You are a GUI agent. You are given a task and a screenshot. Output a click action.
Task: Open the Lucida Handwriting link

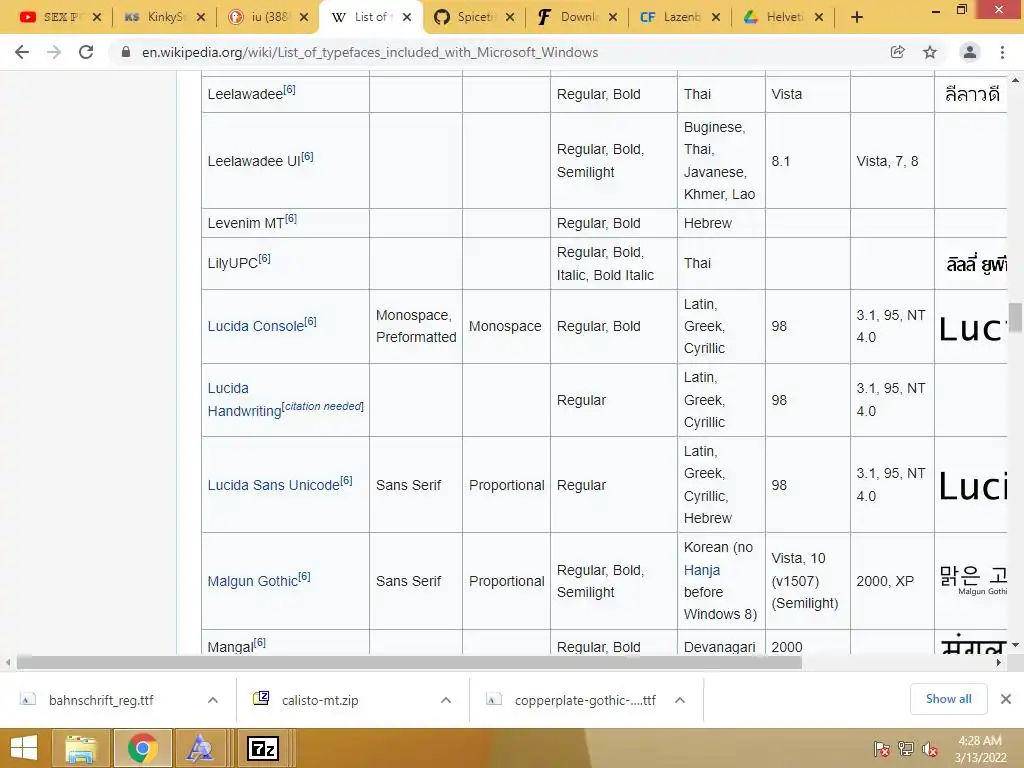(x=244, y=400)
